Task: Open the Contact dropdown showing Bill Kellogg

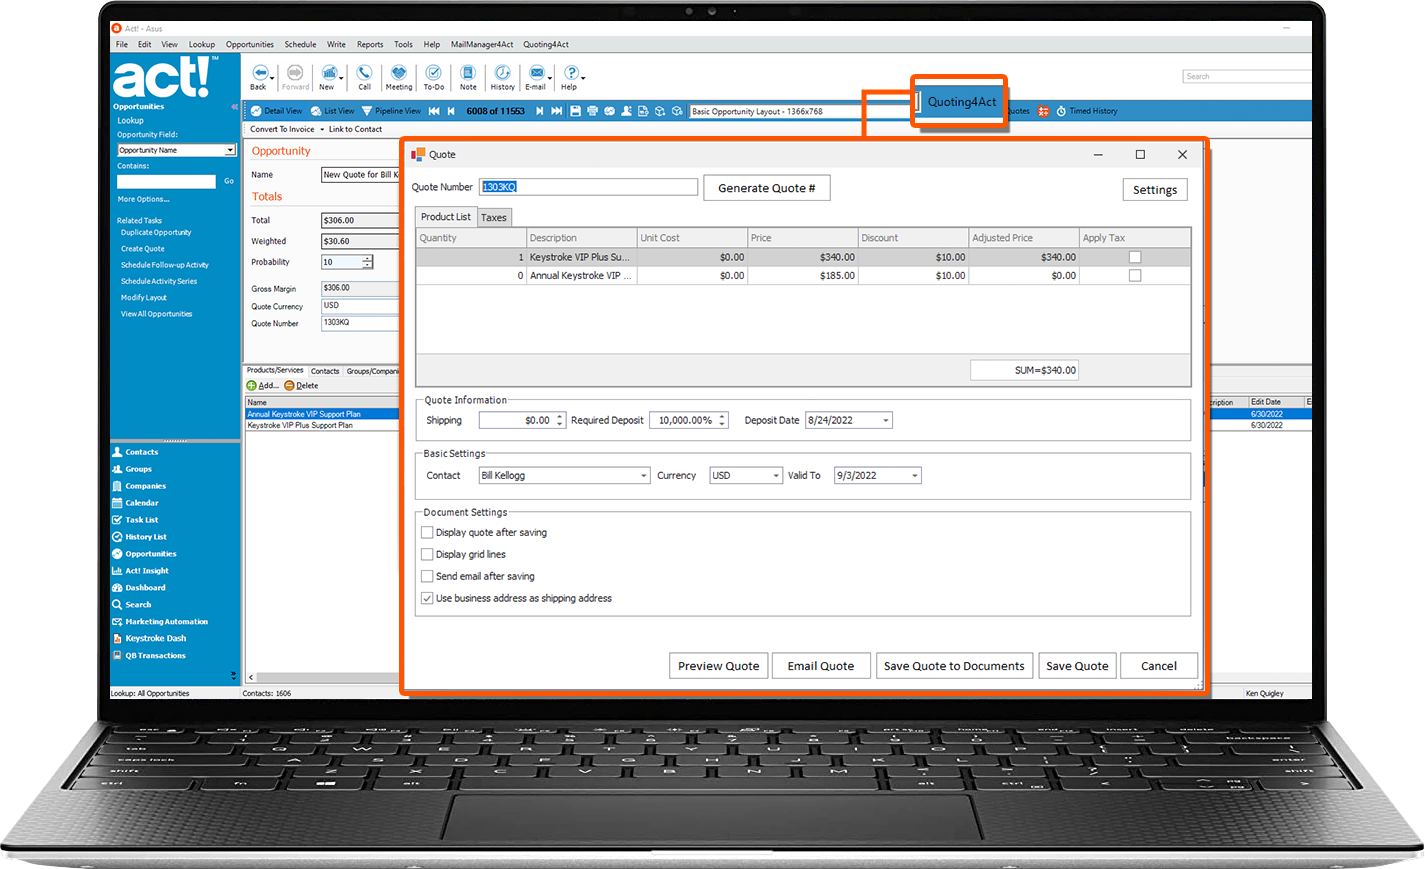Action: (x=644, y=476)
